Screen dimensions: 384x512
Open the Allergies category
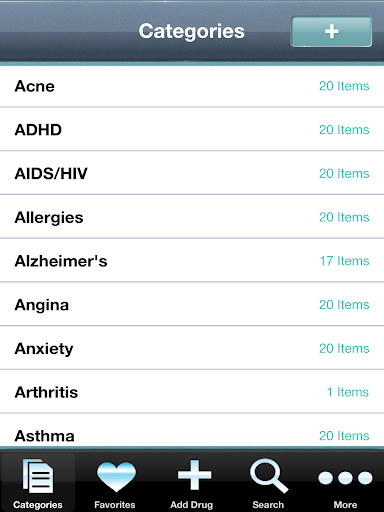point(192,217)
